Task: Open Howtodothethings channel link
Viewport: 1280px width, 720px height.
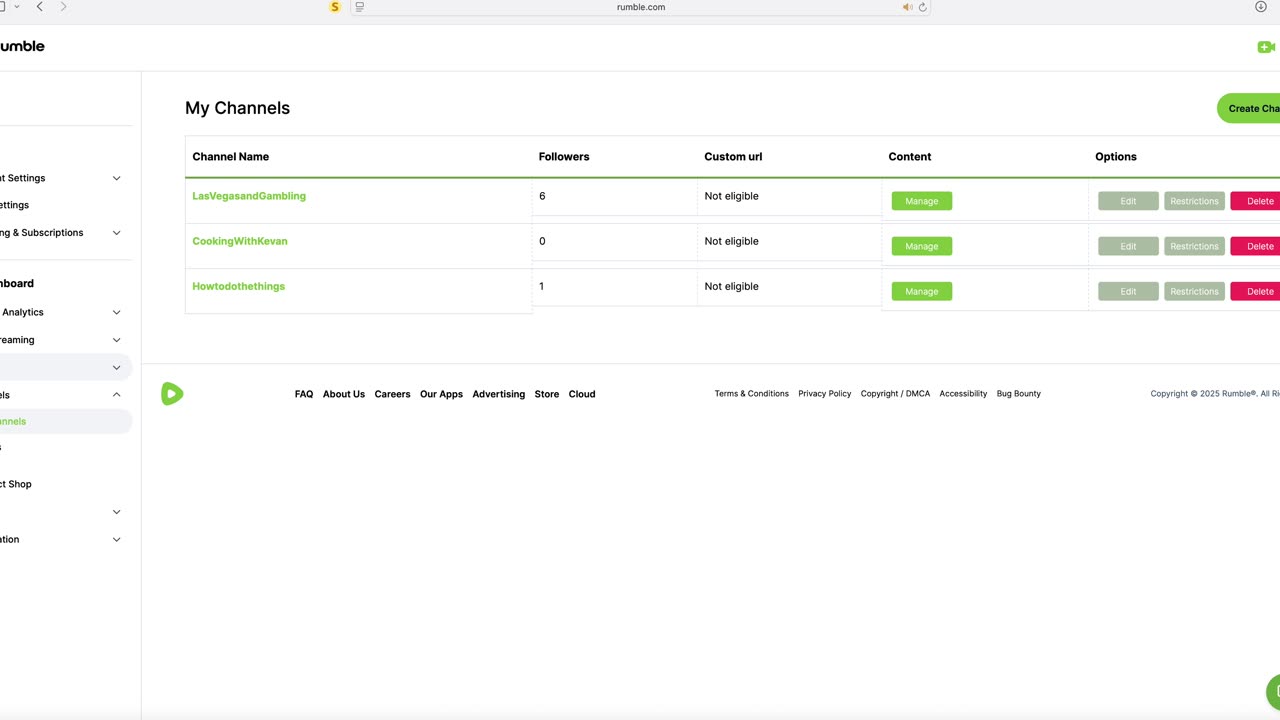Action: click(239, 286)
